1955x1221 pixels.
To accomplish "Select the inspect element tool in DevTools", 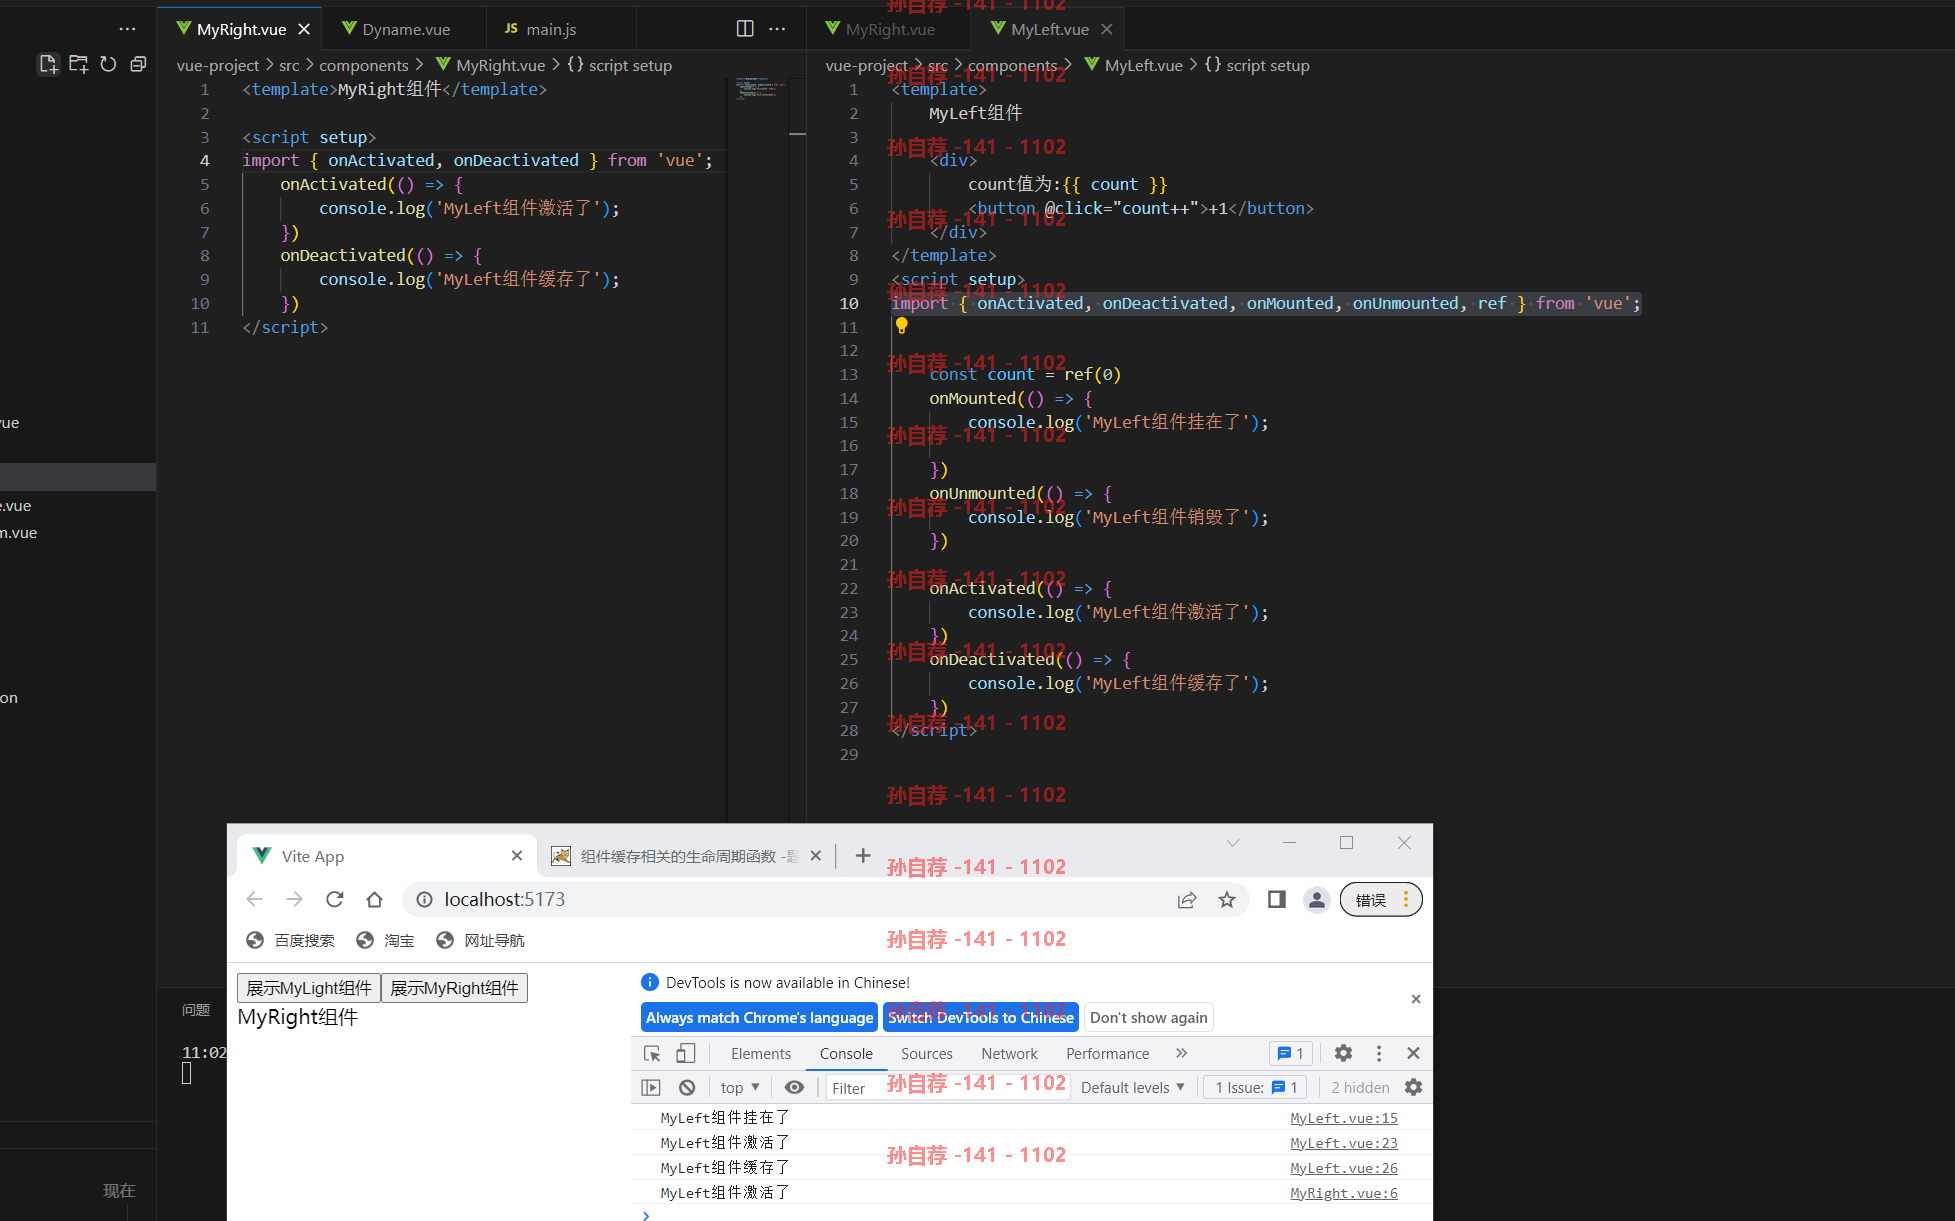I will tap(652, 1053).
